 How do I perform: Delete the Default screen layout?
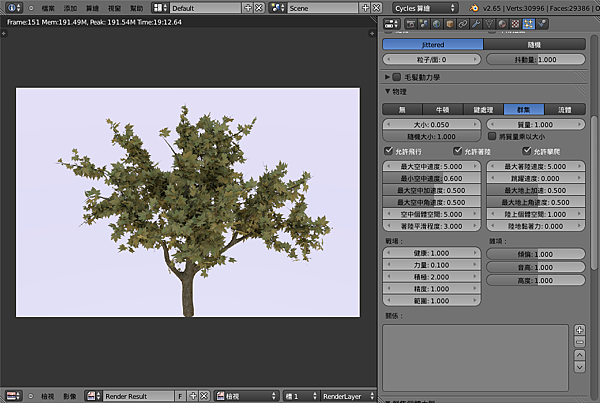259,8
